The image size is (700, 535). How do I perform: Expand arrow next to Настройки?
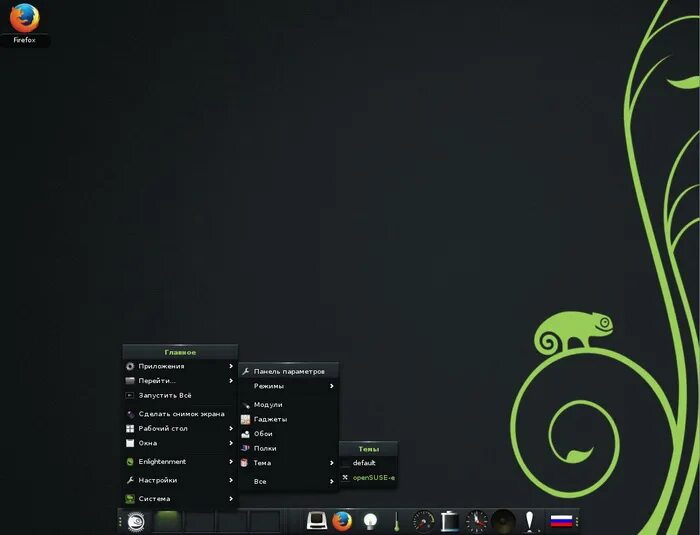tap(231, 481)
